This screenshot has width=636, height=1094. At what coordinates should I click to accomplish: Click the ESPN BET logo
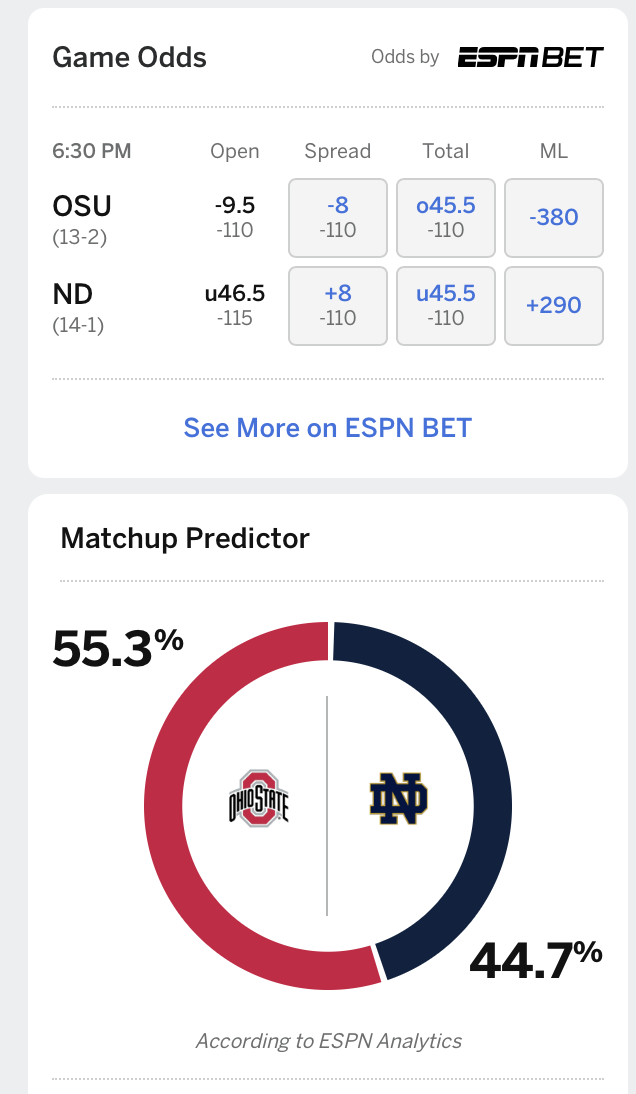coord(530,57)
